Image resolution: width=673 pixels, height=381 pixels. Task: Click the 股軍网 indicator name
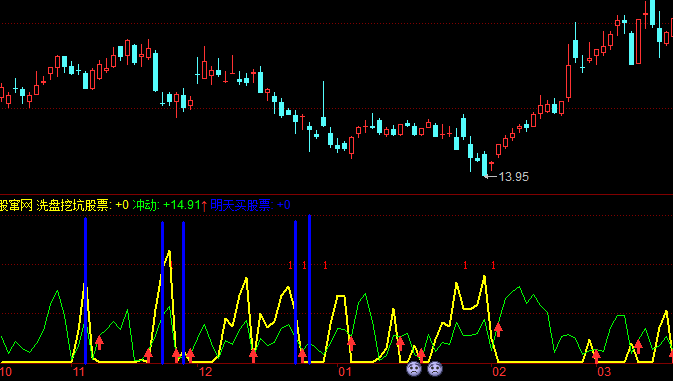pos(16,206)
